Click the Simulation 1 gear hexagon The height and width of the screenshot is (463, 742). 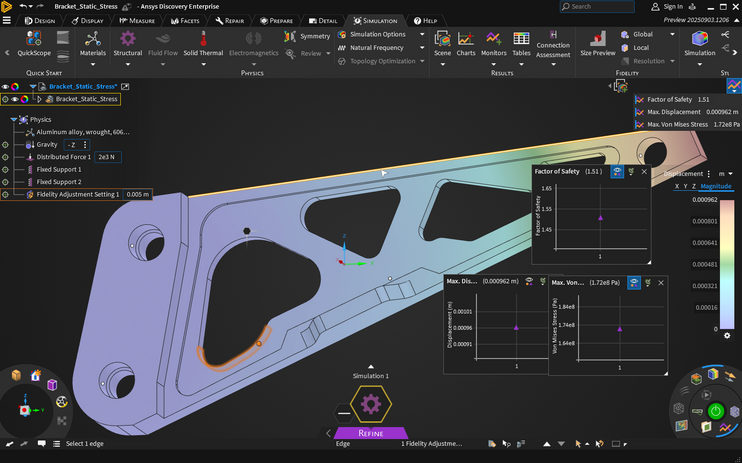(x=371, y=404)
